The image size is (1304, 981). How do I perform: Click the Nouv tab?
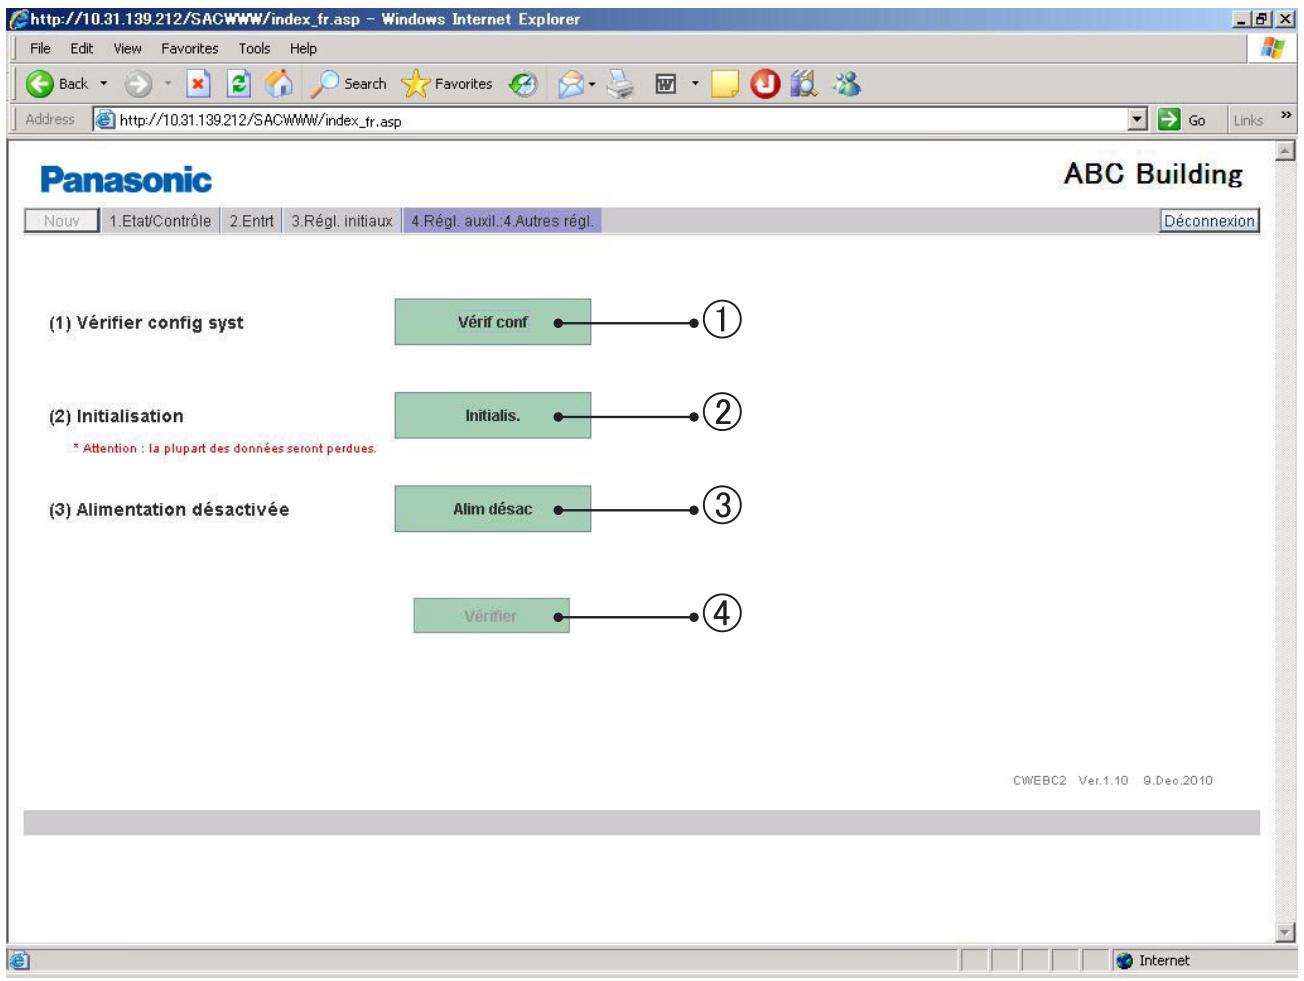click(61, 221)
